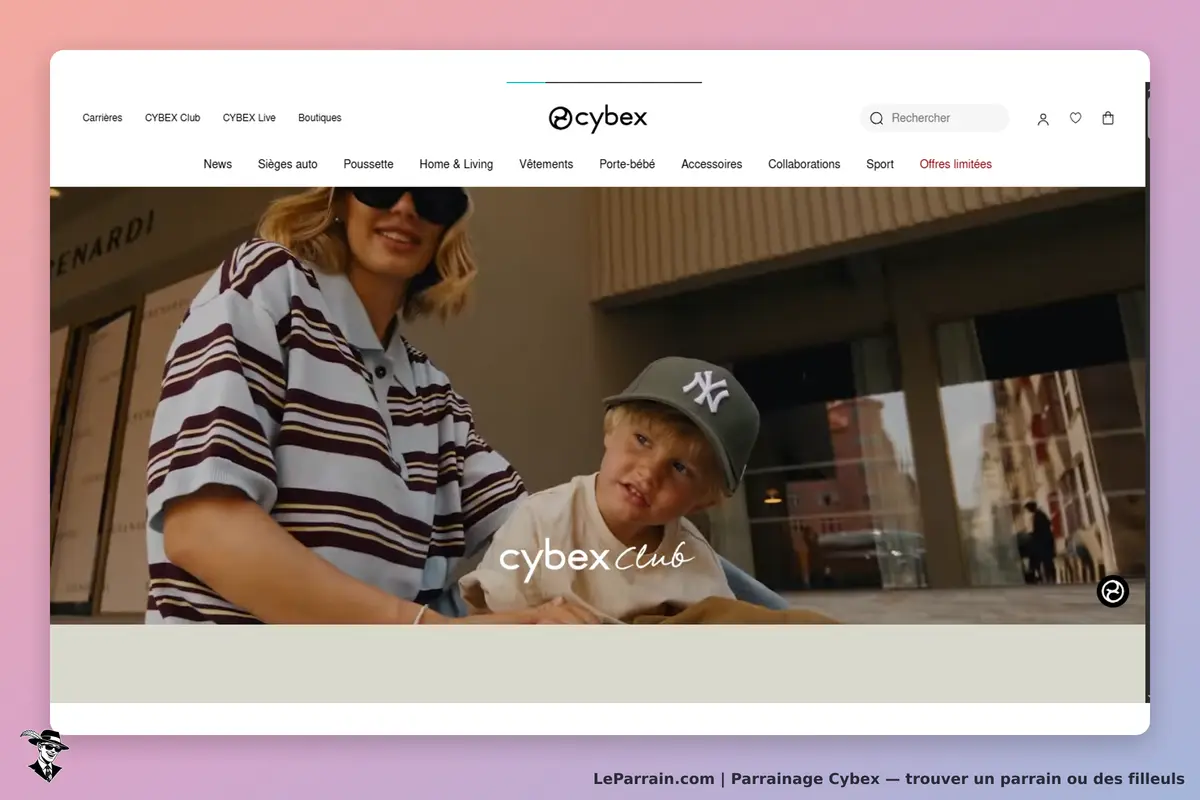This screenshot has height=800, width=1200.
Task: Focus the Rechercher search field
Action: tap(935, 118)
